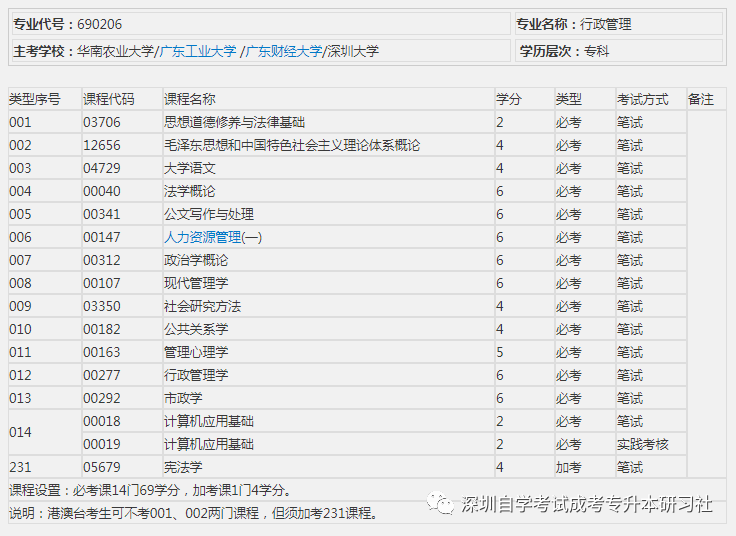Select course code 00018
The height and width of the screenshot is (536, 736).
coord(102,421)
